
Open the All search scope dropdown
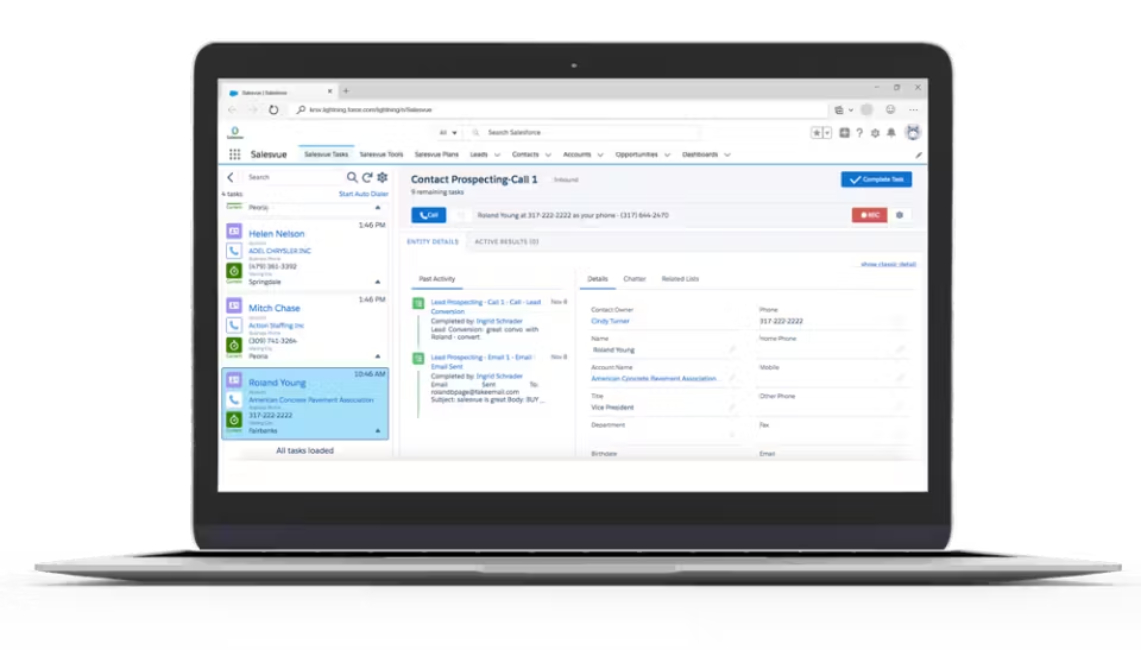[x=448, y=132]
